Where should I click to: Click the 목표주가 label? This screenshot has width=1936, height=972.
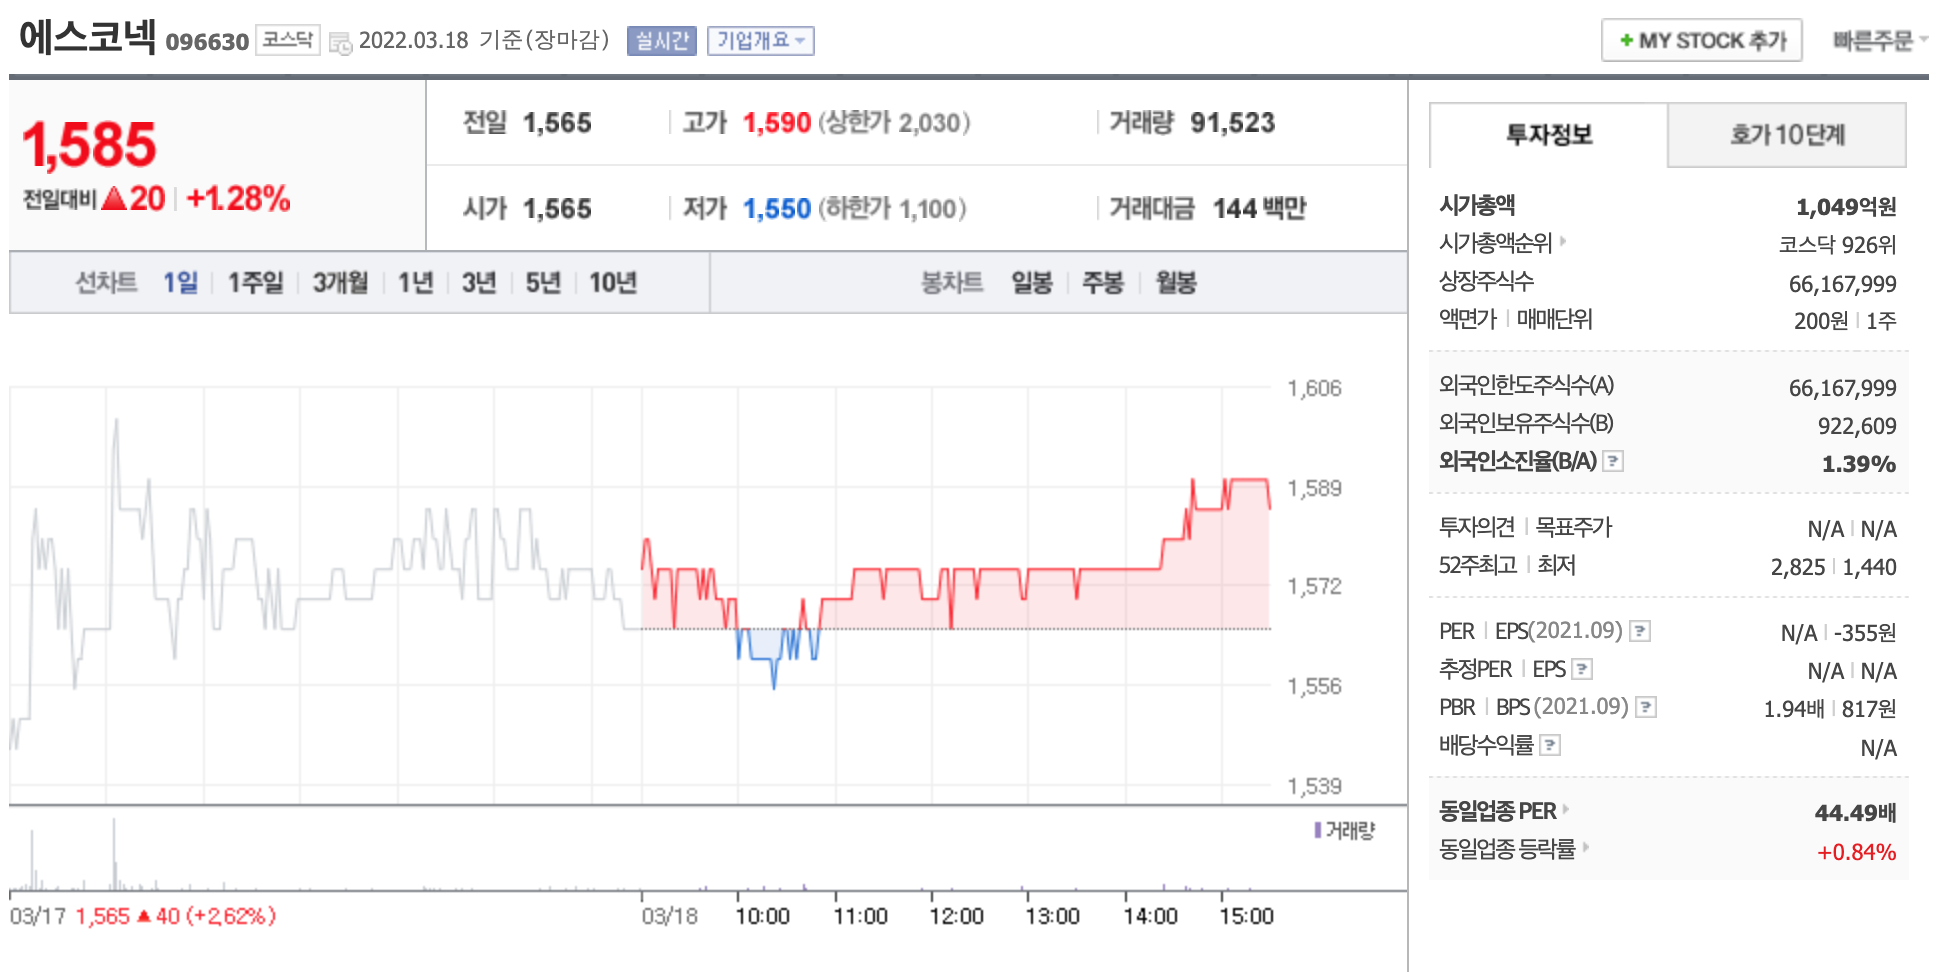1574,527
